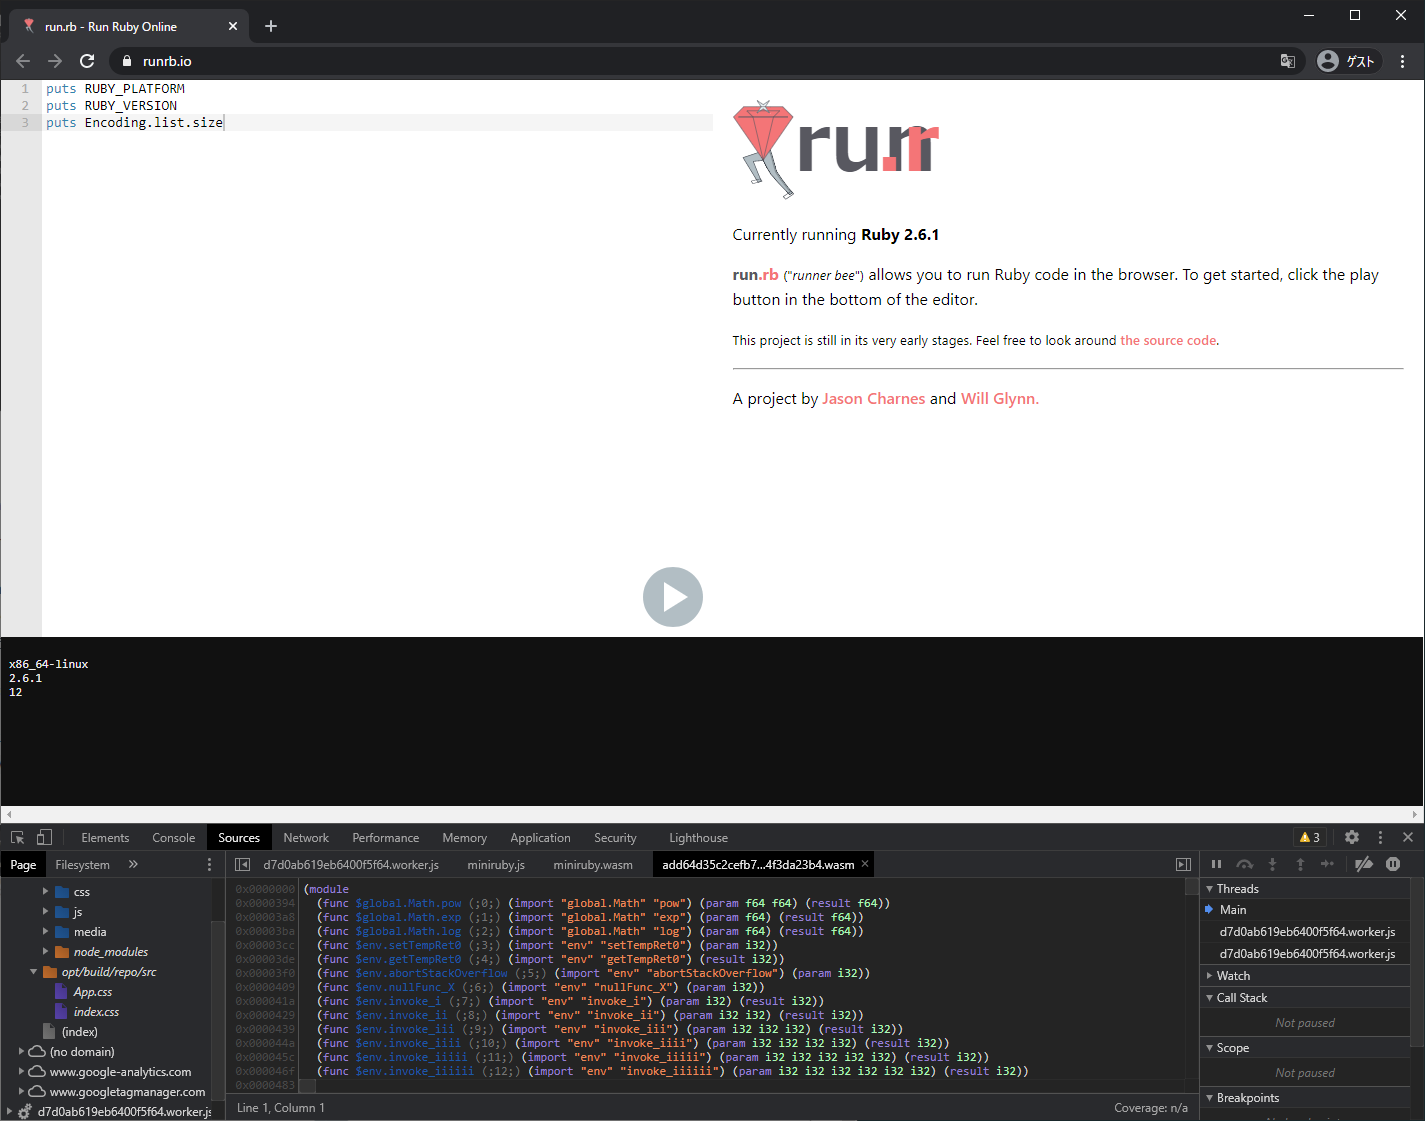Image resolution: width=1425 pixels, height=1121 pixels.
Task: Hide the Sources navigator sidebar
Action: pos(242,865)
